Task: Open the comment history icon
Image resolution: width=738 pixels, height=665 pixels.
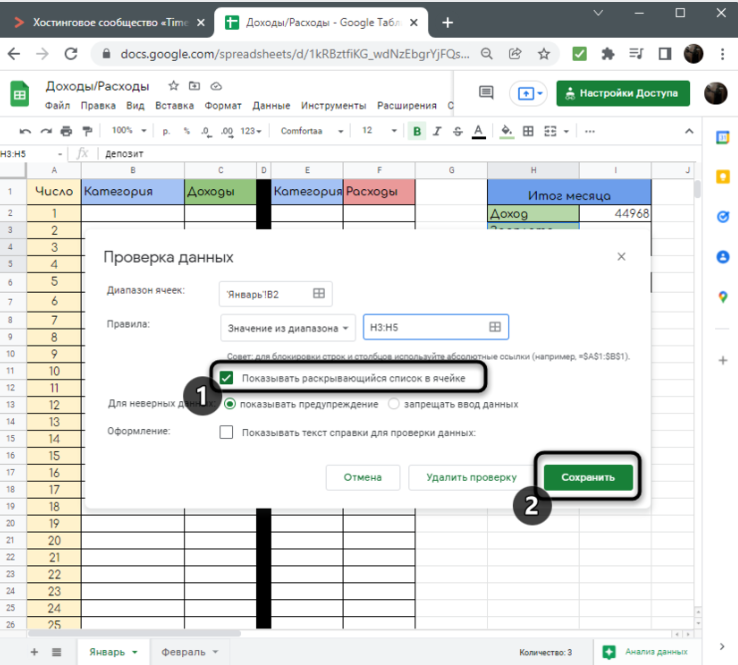Action: 486,92
